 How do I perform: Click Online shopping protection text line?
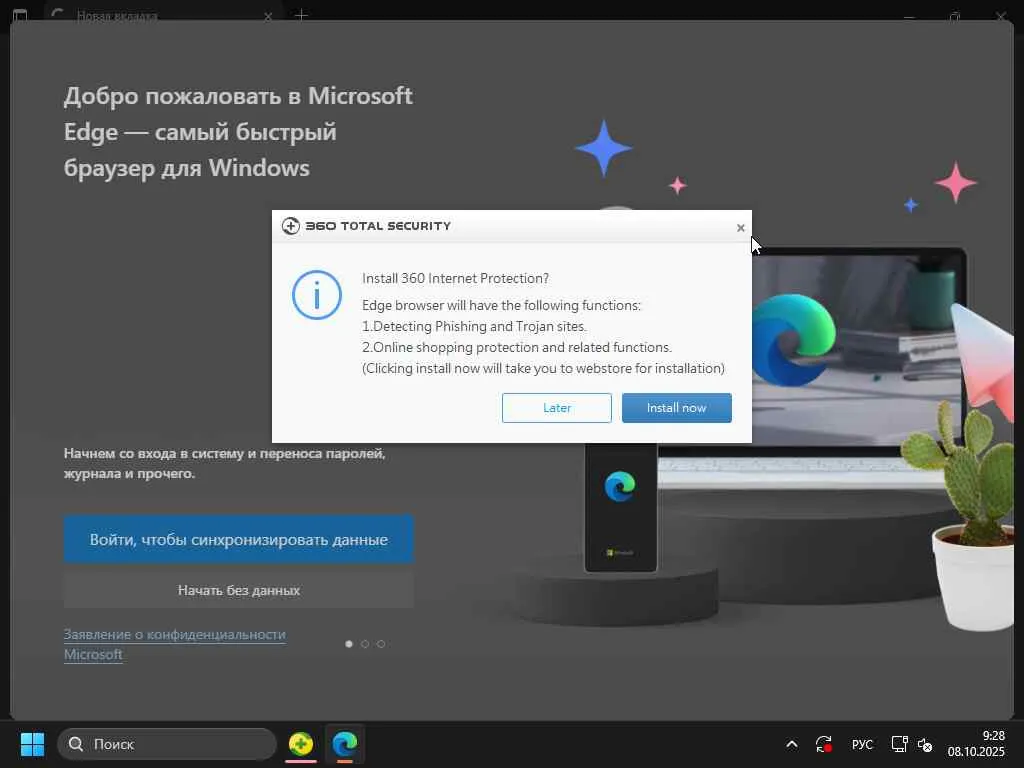click(x=517, y=347)
